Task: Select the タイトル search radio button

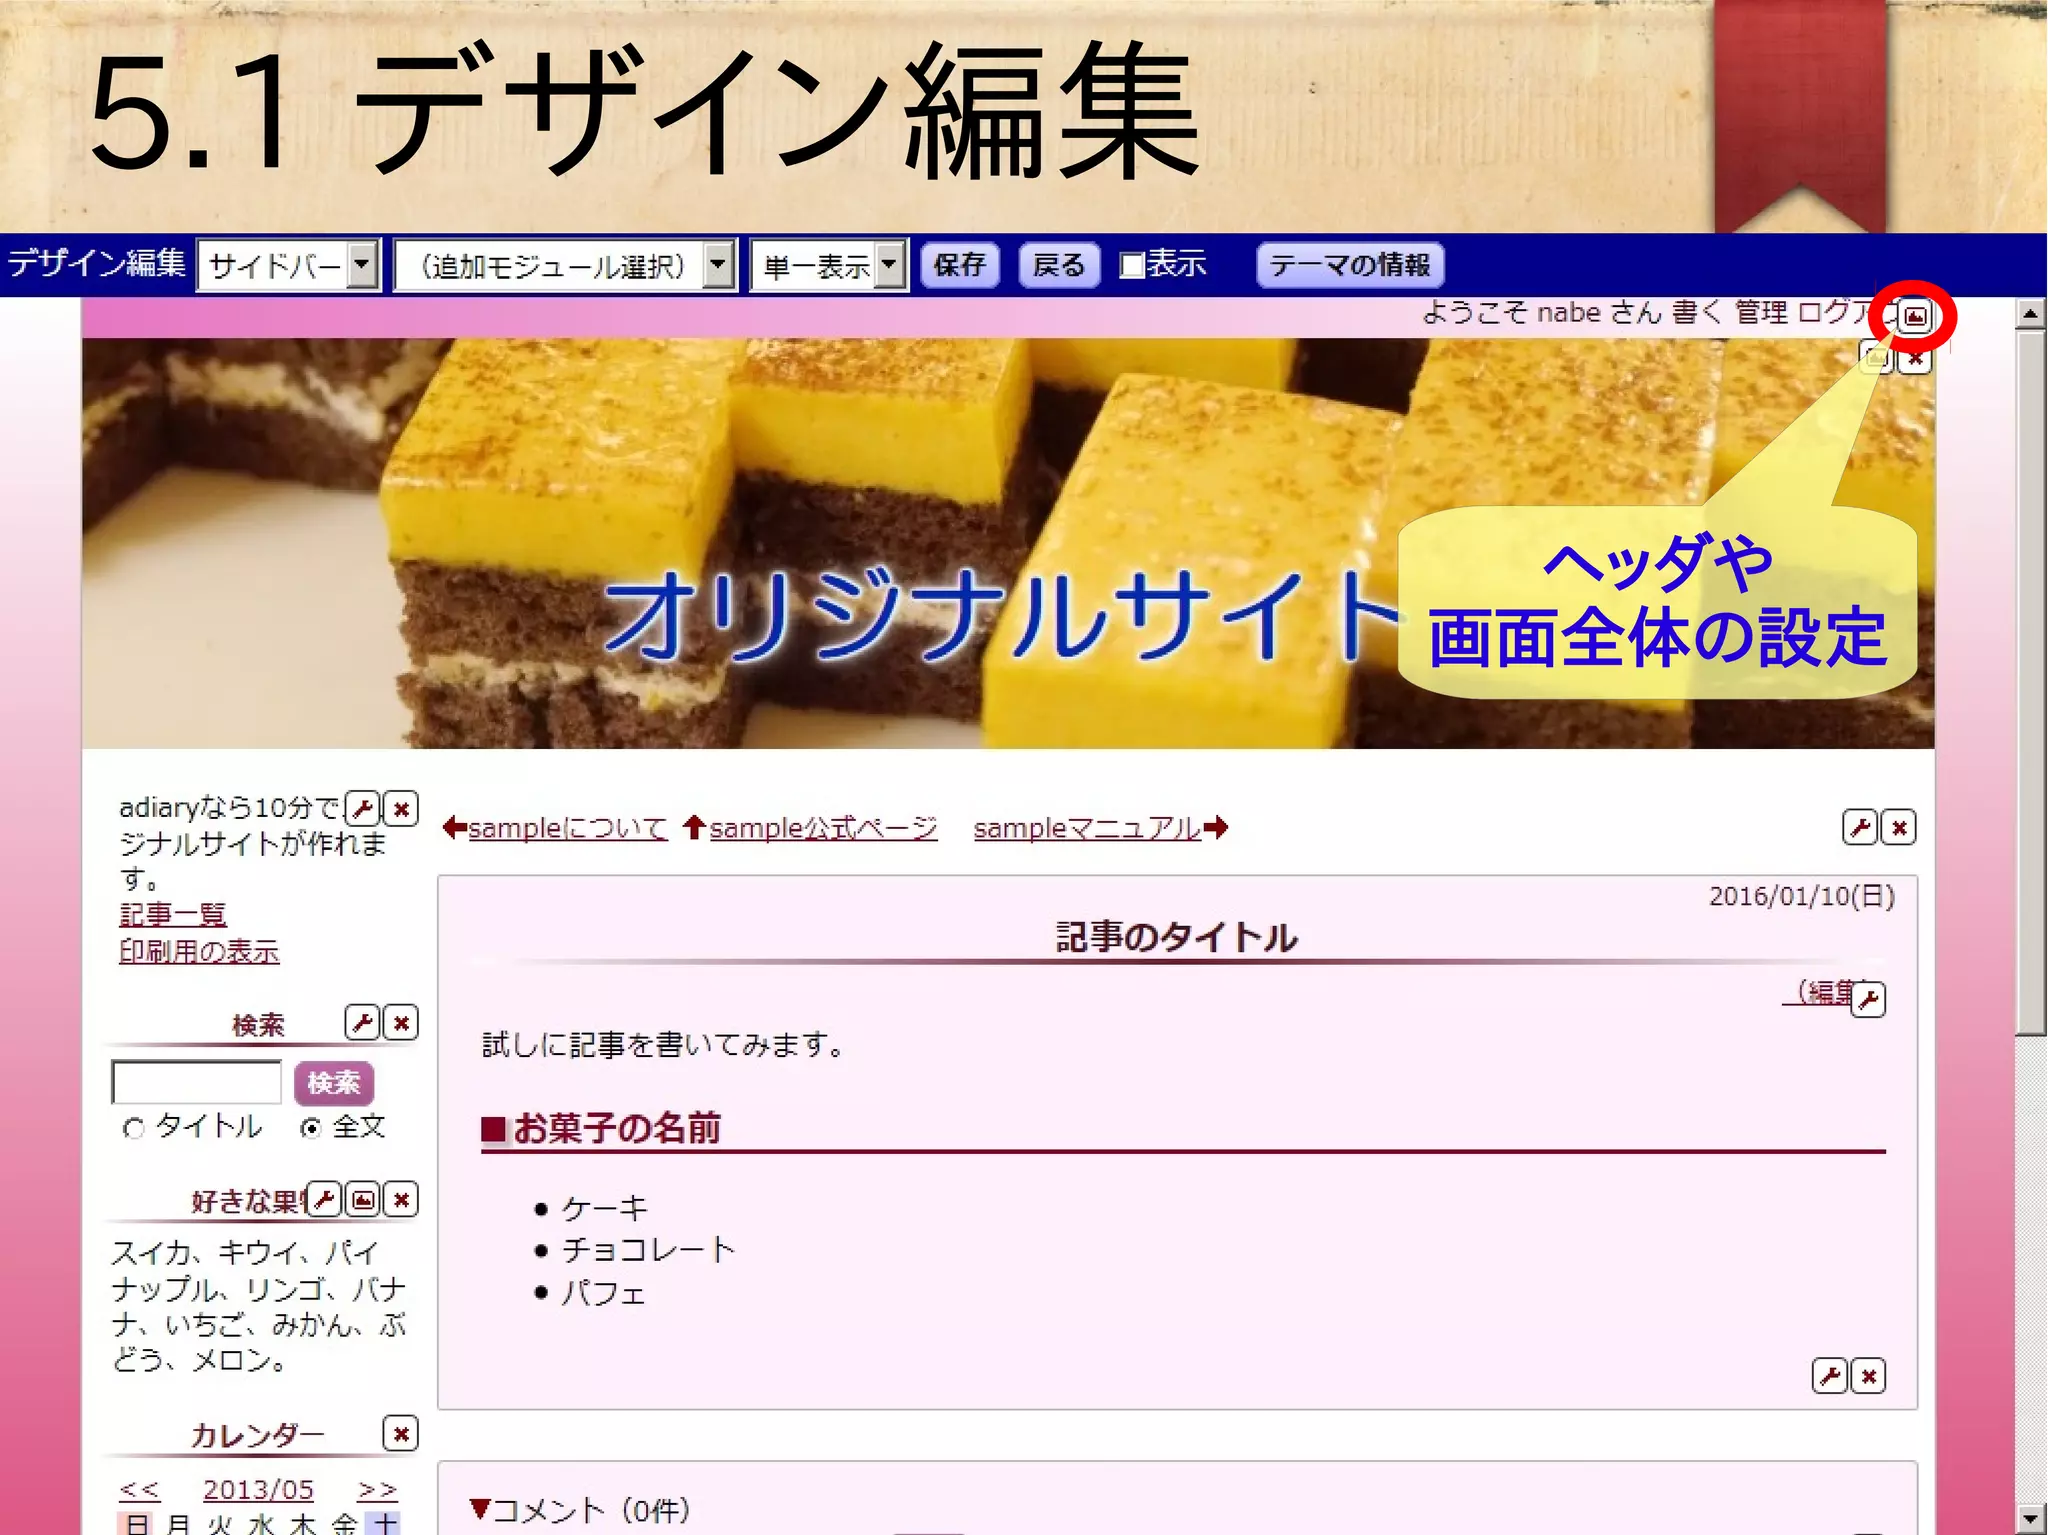Action: click(133, 1129)
